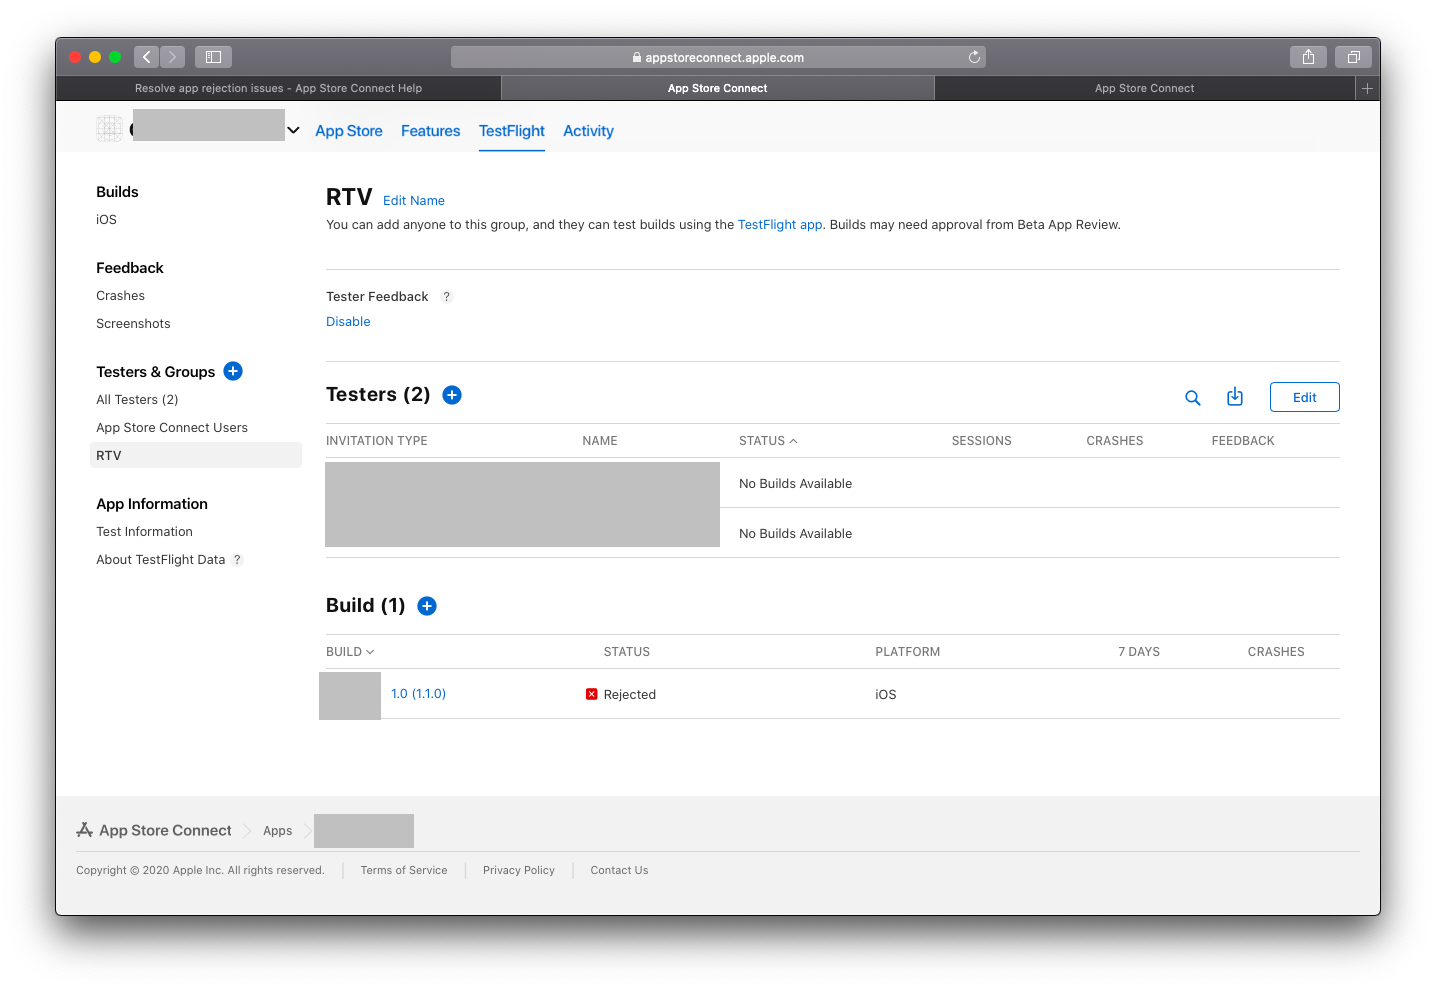Image resolution: width=1436 pixels, height=989 pixels.
Task: Open Crashes in the sidebar
Action: pyautogui.click(x=120, y=296)
